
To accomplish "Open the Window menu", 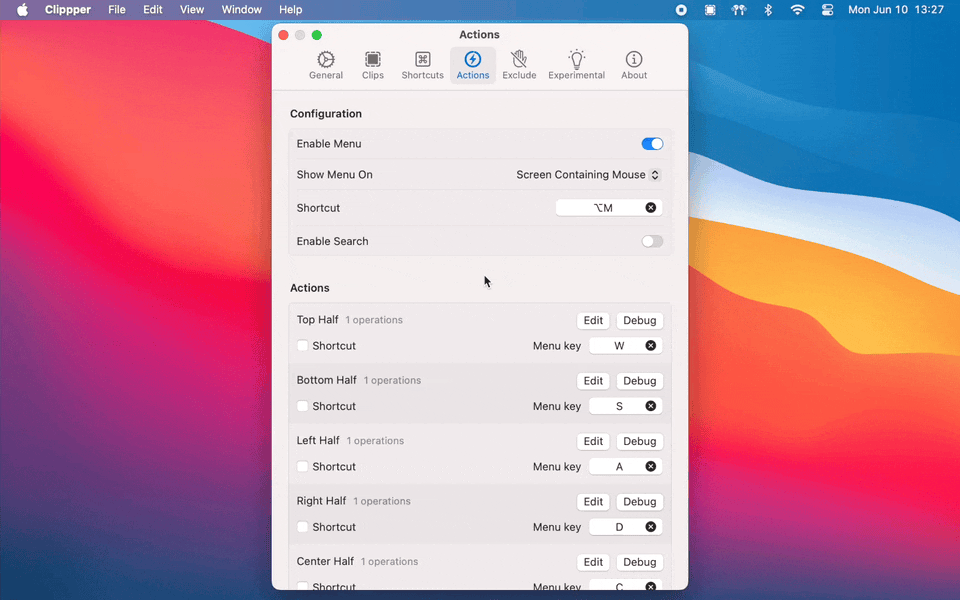I will tap(241, 10).
